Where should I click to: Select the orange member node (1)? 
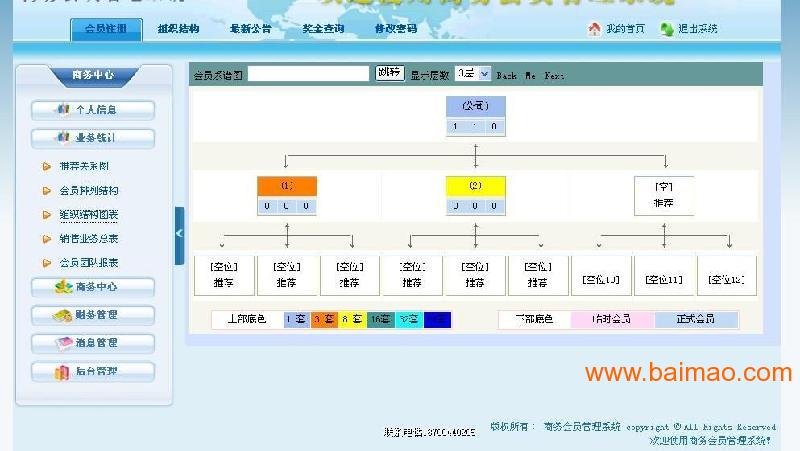tap(287, 196)
